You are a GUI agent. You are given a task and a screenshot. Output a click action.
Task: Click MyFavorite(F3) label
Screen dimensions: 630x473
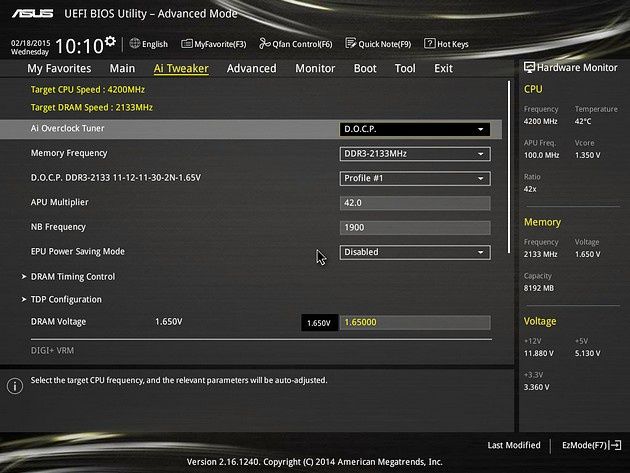220,44
